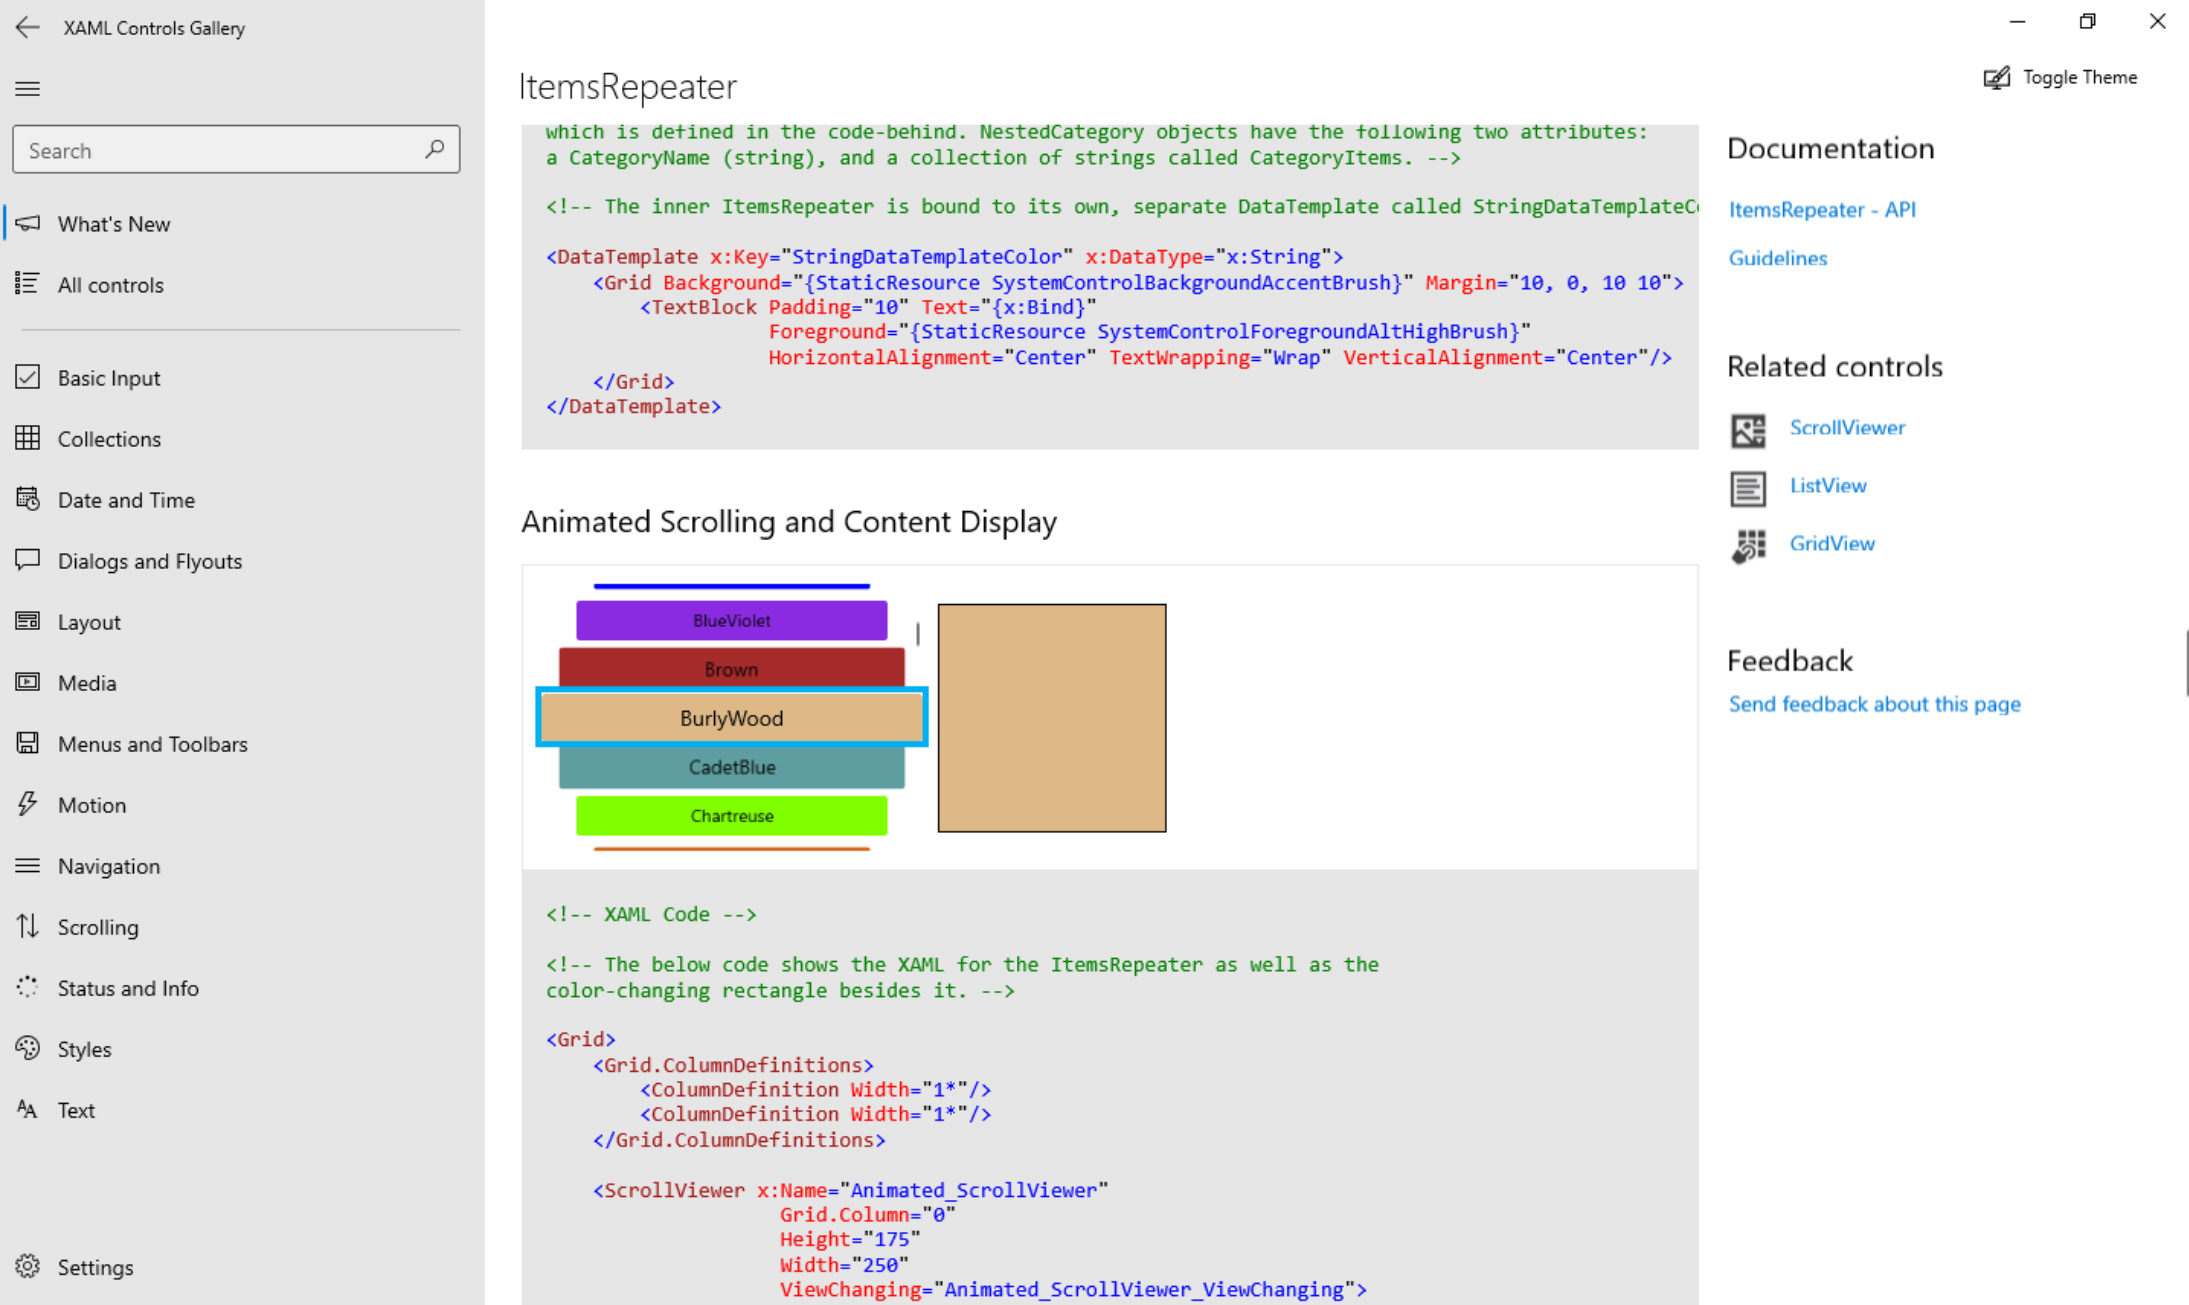Click the Status and Info spinner icon

[x=28, y=987]
